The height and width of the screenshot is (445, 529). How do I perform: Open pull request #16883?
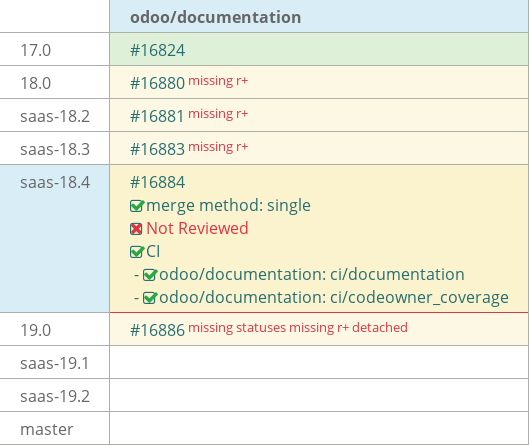pos(158,149)
